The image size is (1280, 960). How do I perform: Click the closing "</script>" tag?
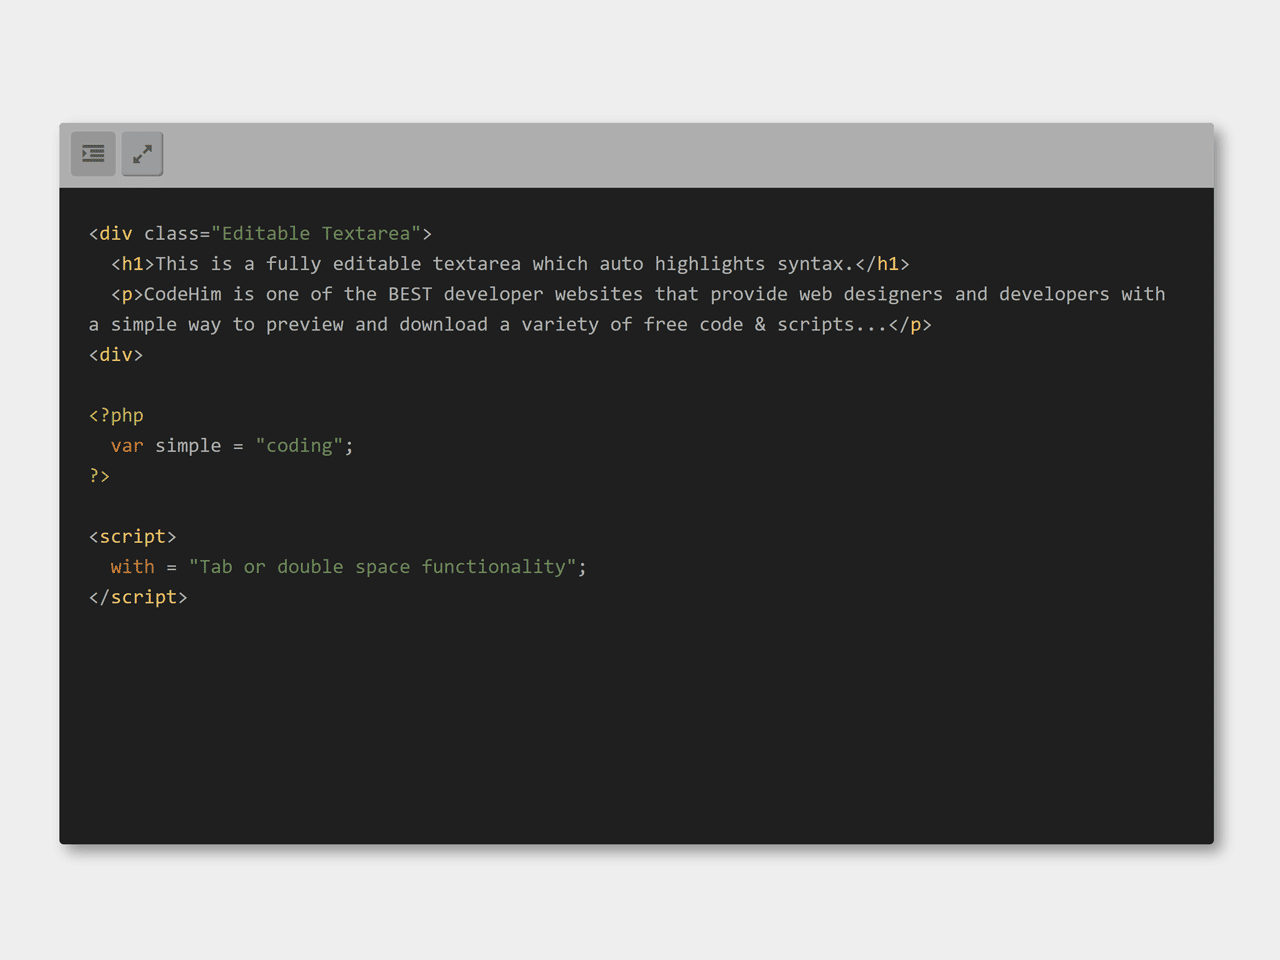pos(138,597)
